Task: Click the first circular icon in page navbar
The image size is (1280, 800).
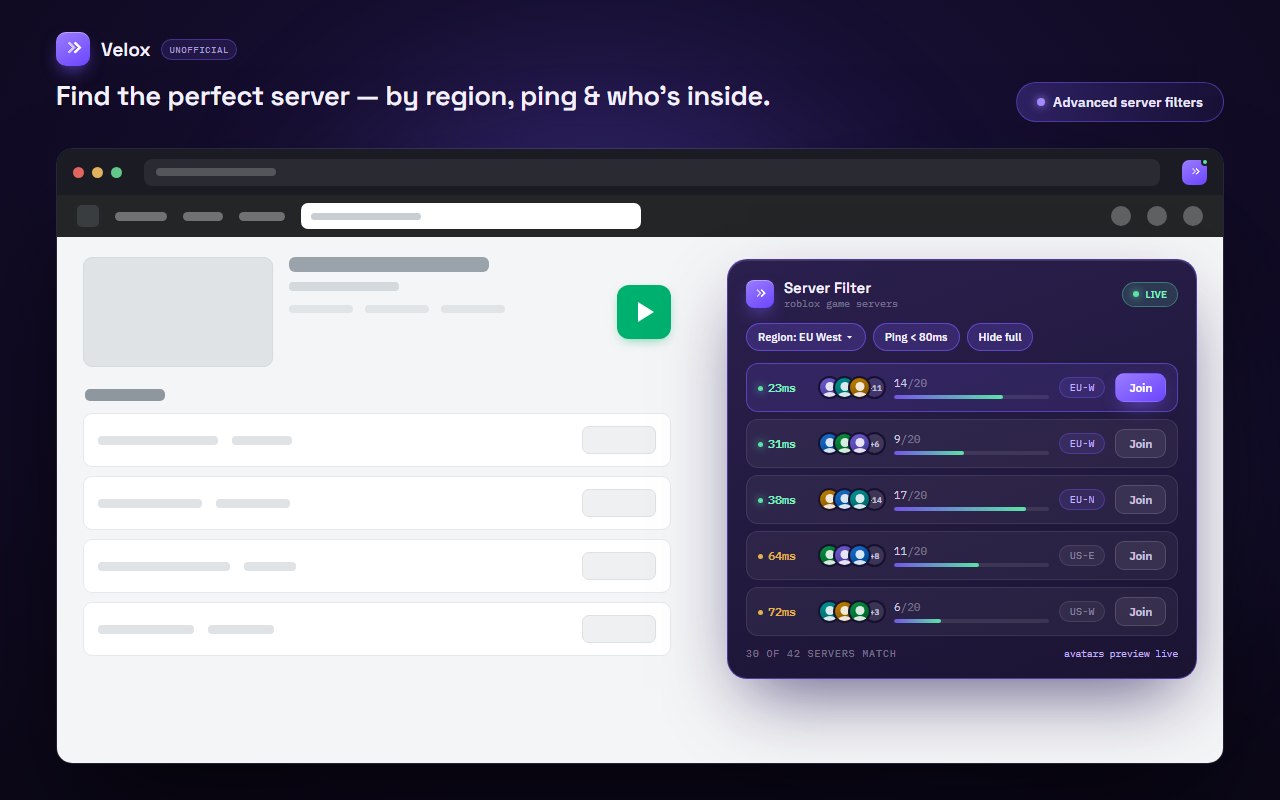Action: click(x=1121, y=216)
